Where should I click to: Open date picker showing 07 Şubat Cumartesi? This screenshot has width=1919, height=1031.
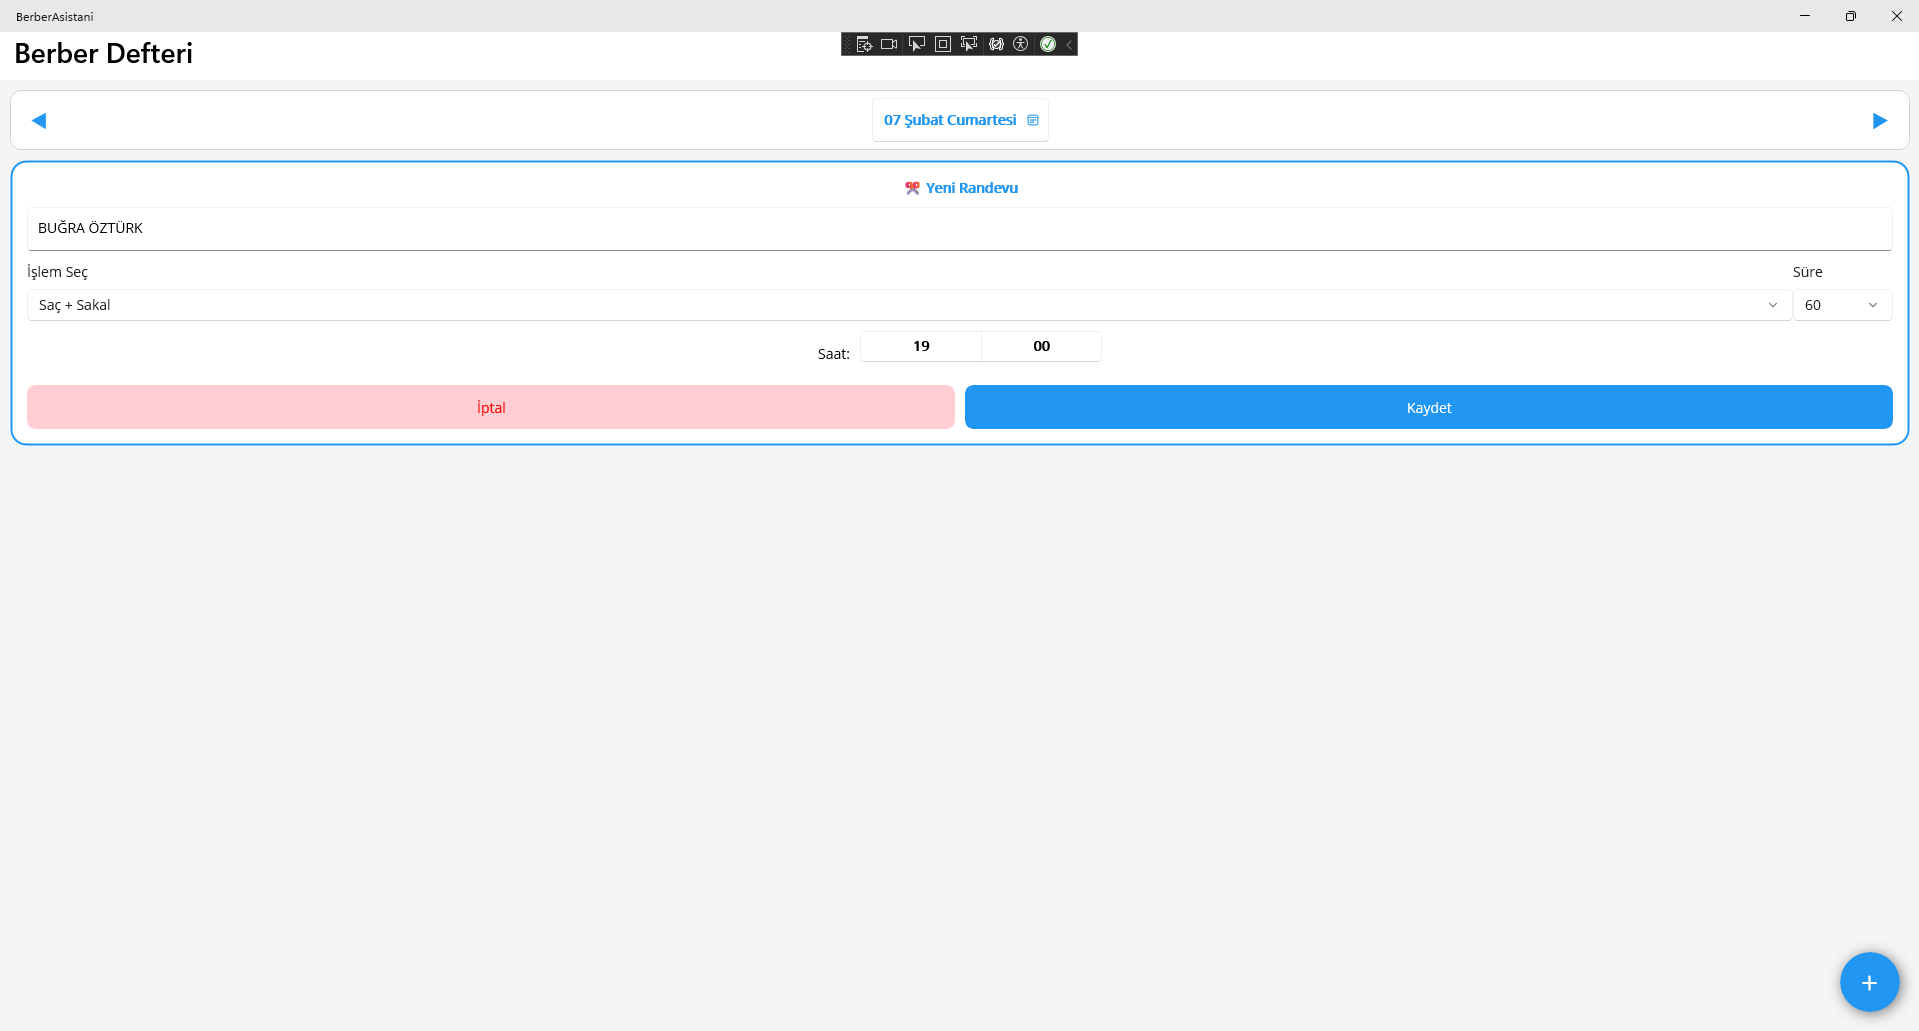pos(960,120)
